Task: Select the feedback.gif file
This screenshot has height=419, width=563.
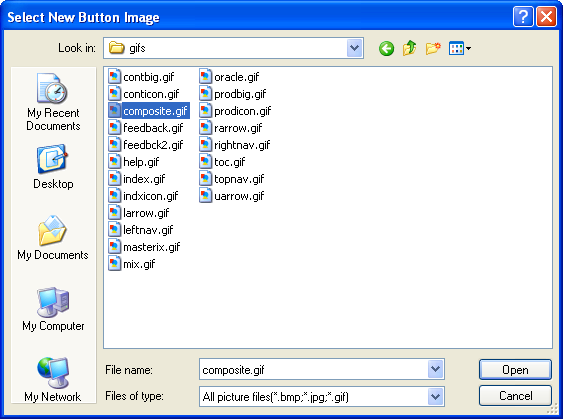Action: coord(146,128)
